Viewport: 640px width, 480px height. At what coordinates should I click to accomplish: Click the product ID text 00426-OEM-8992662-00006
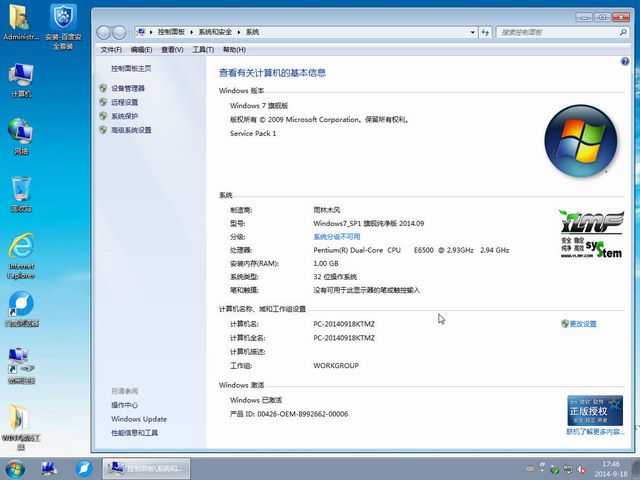tap(302, 414)
